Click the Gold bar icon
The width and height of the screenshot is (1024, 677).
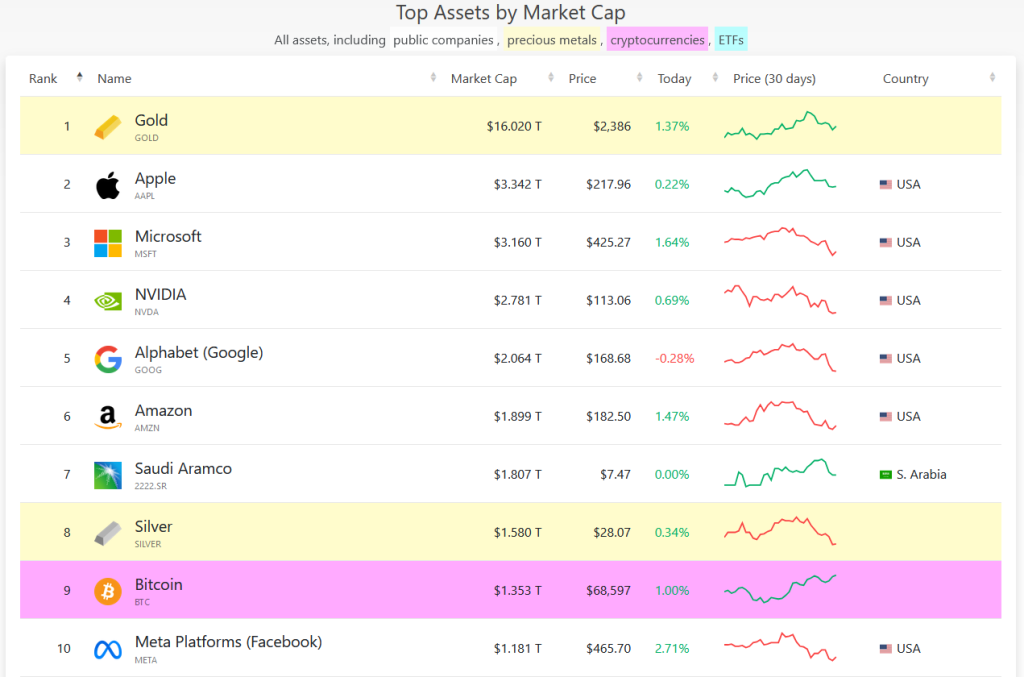coord(108,127)
